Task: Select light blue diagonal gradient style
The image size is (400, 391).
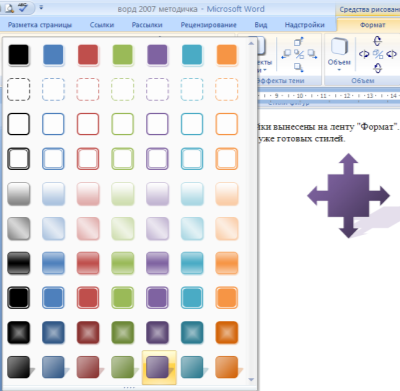Action: coord(53,229)
